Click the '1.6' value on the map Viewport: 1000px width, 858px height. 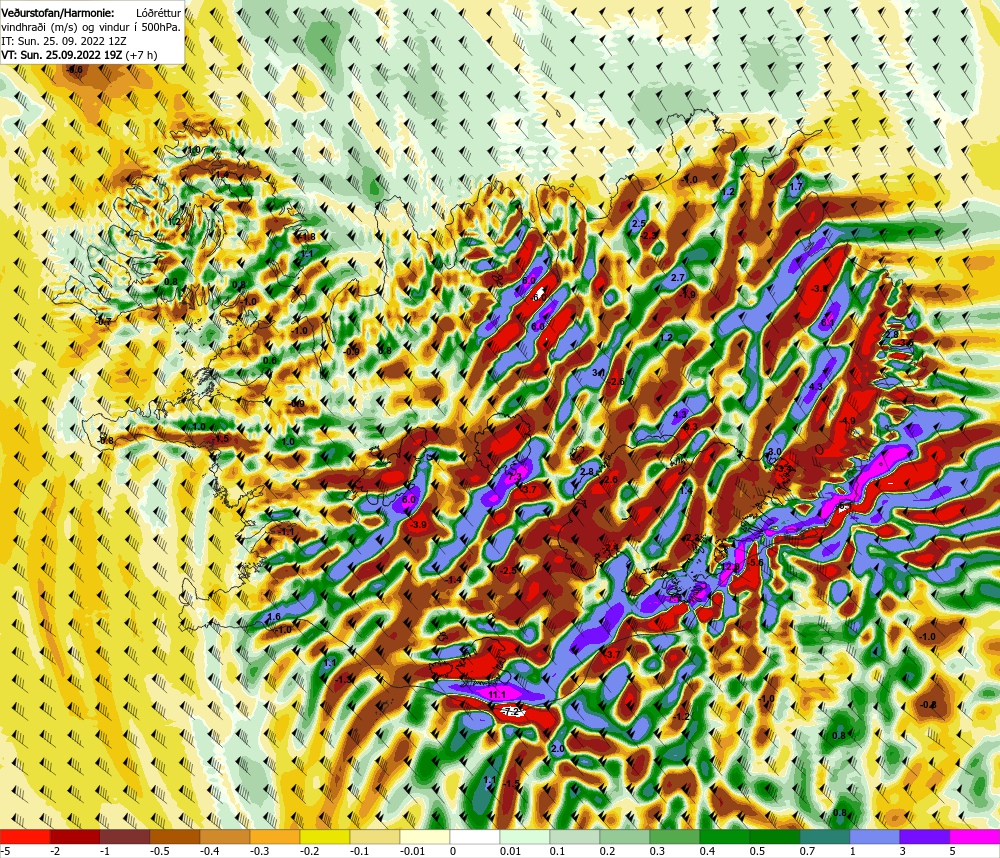[274, 617]
